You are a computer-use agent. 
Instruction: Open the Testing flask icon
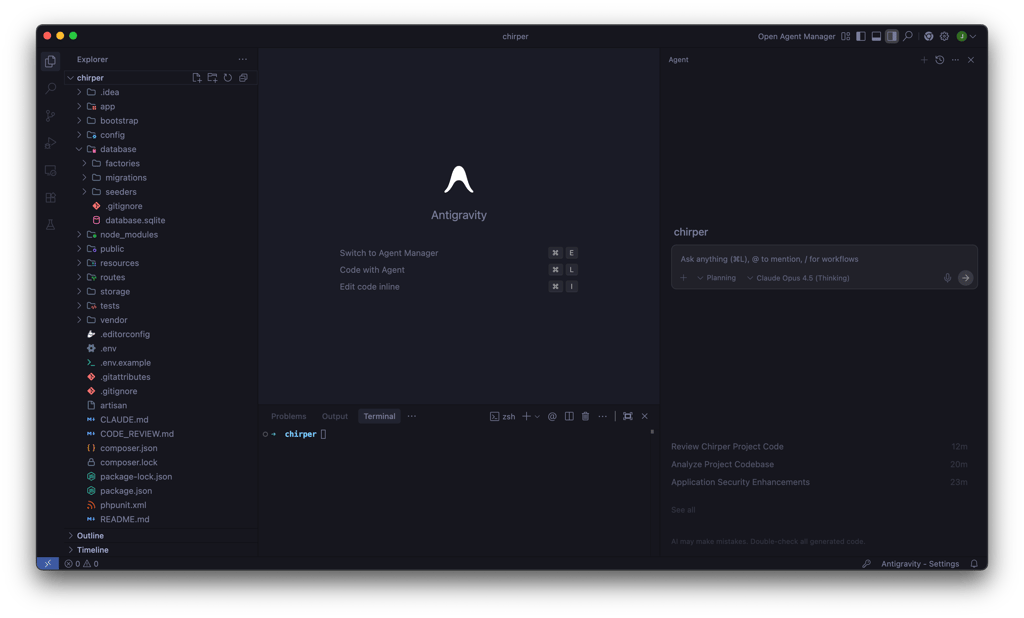[50, 225]
